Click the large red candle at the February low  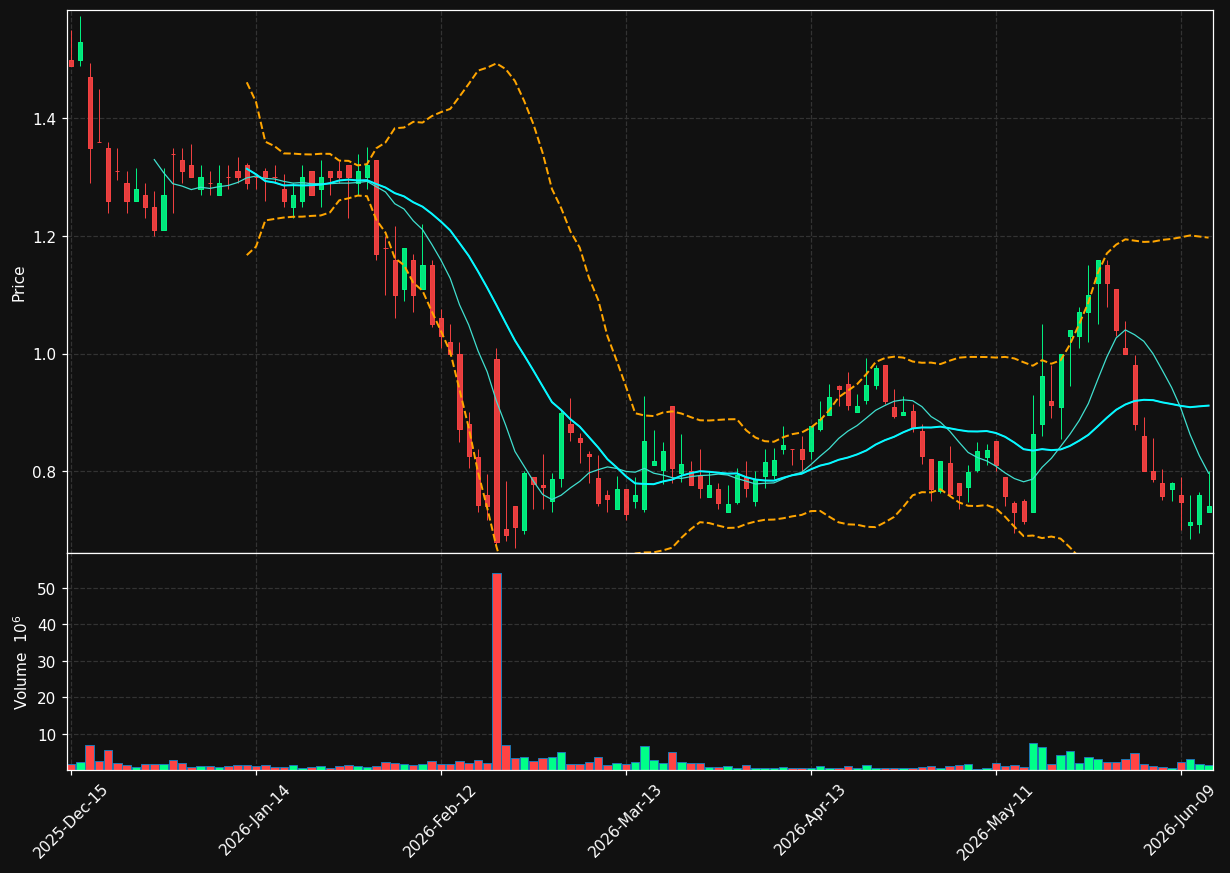click(496, 450)
